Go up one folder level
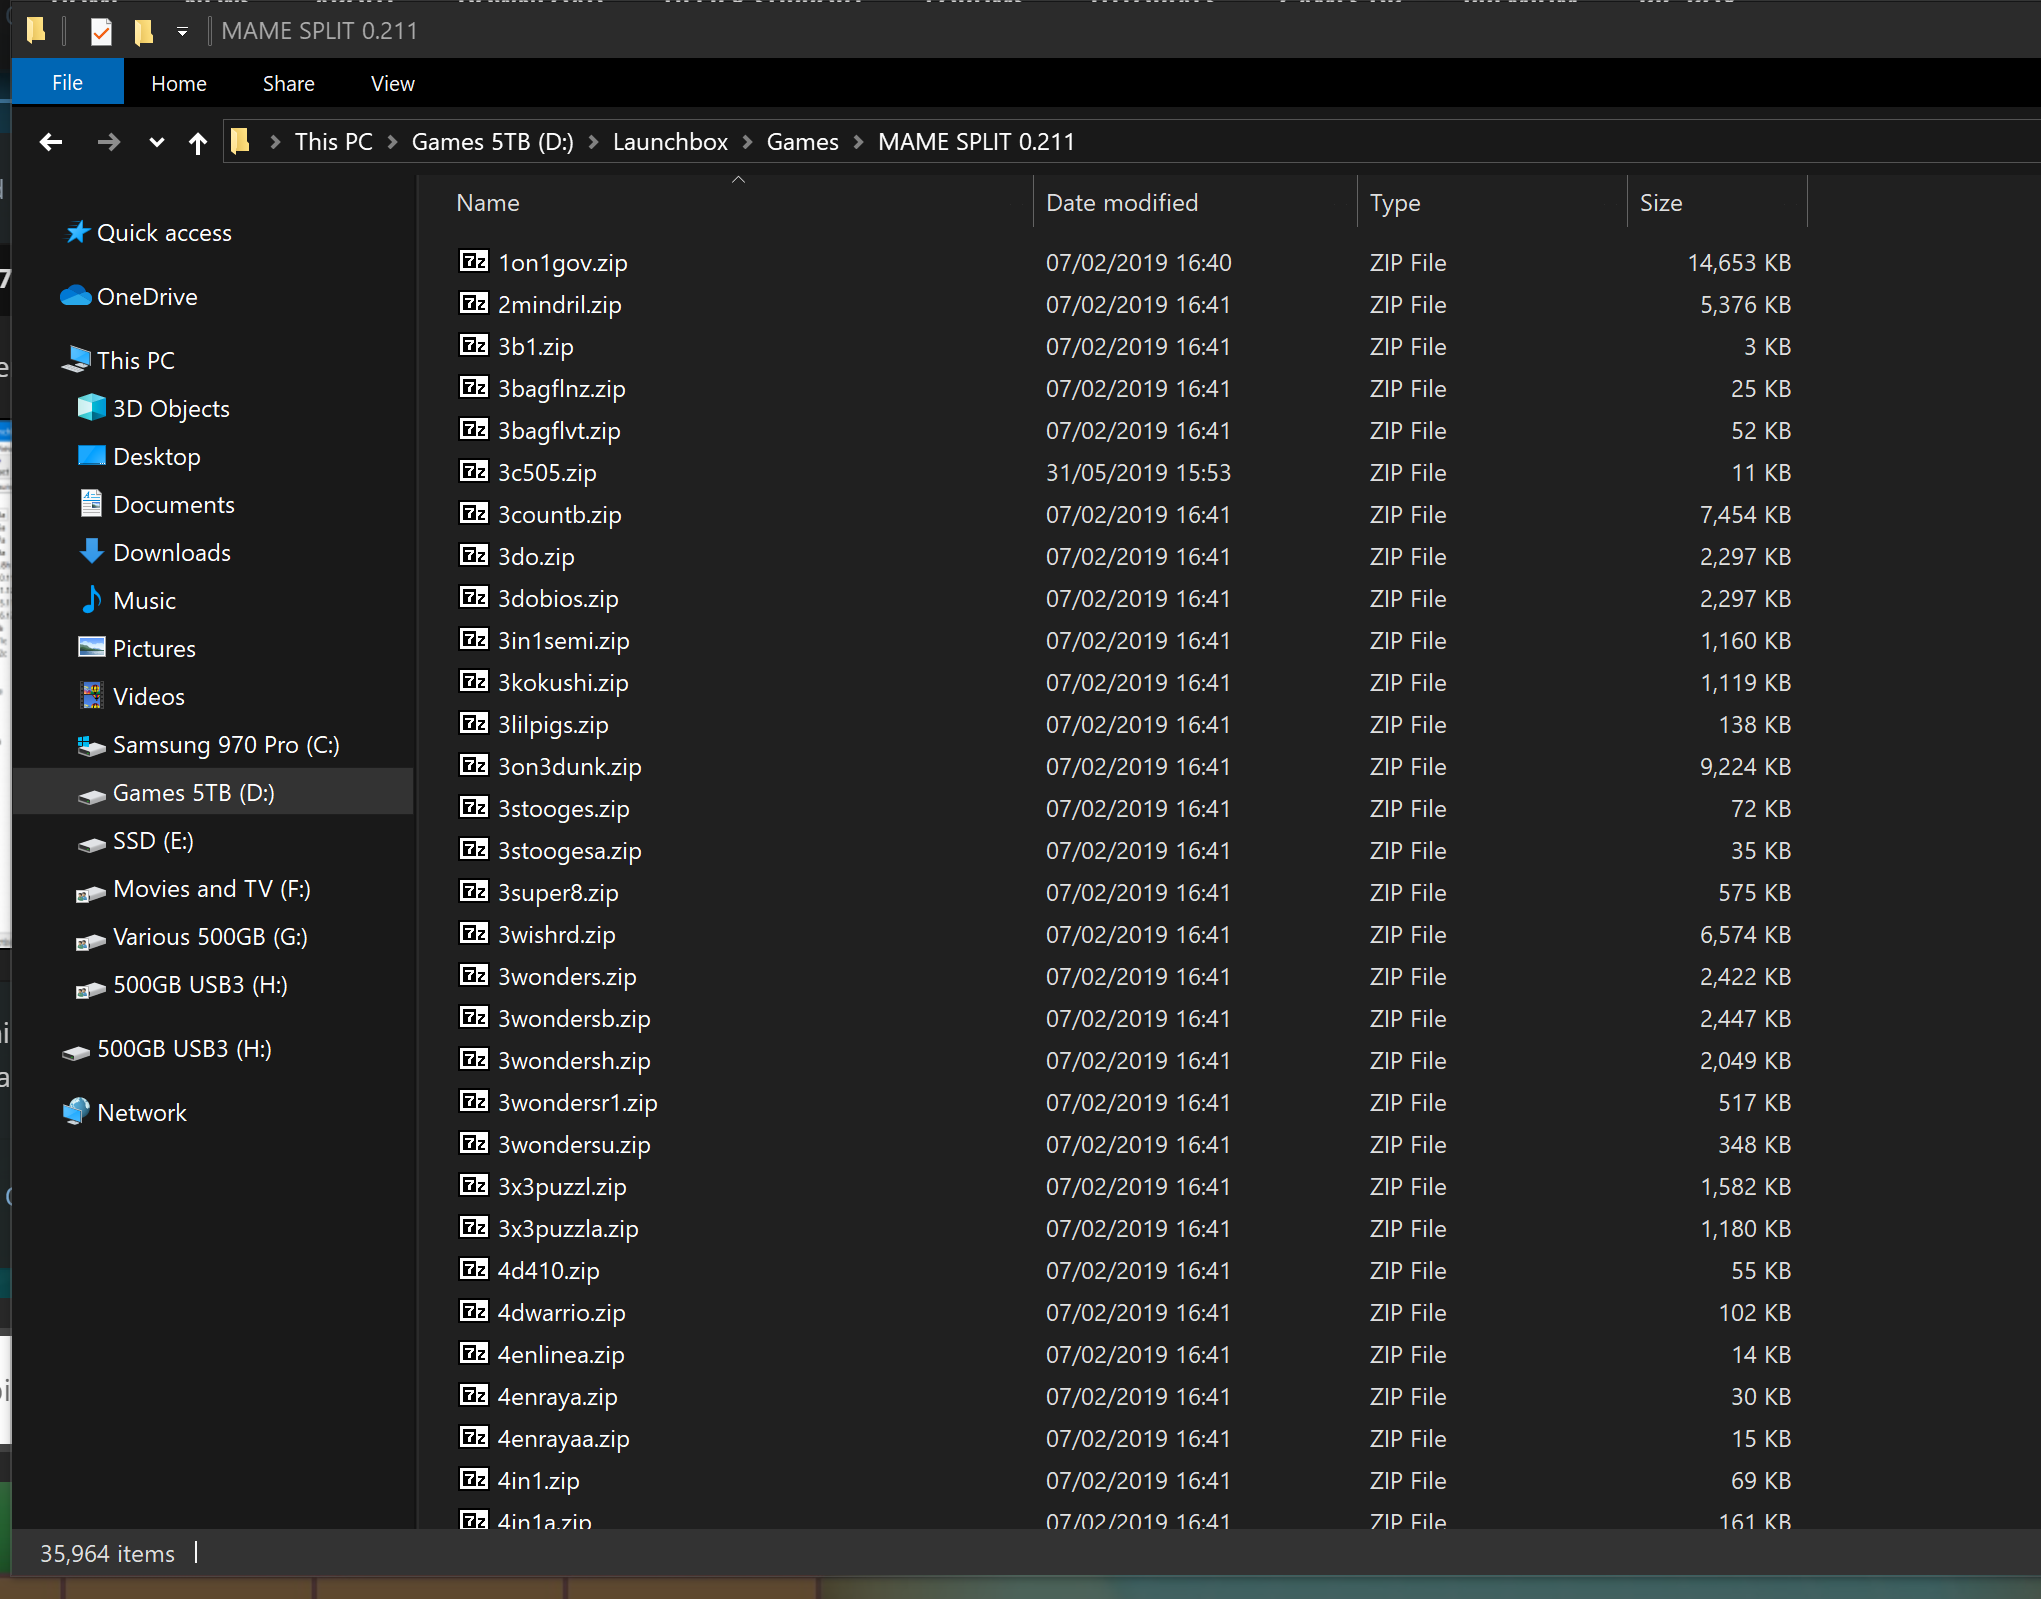 pyautogui.click(x=198, y=143)
